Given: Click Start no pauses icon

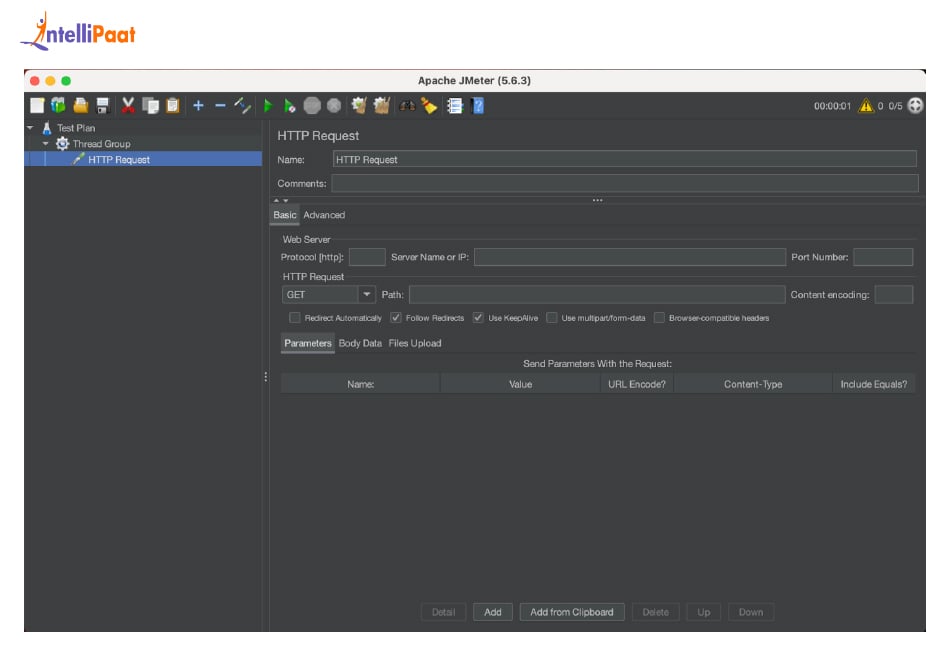Looking at the screenshot, I should [x=290, y=105].
